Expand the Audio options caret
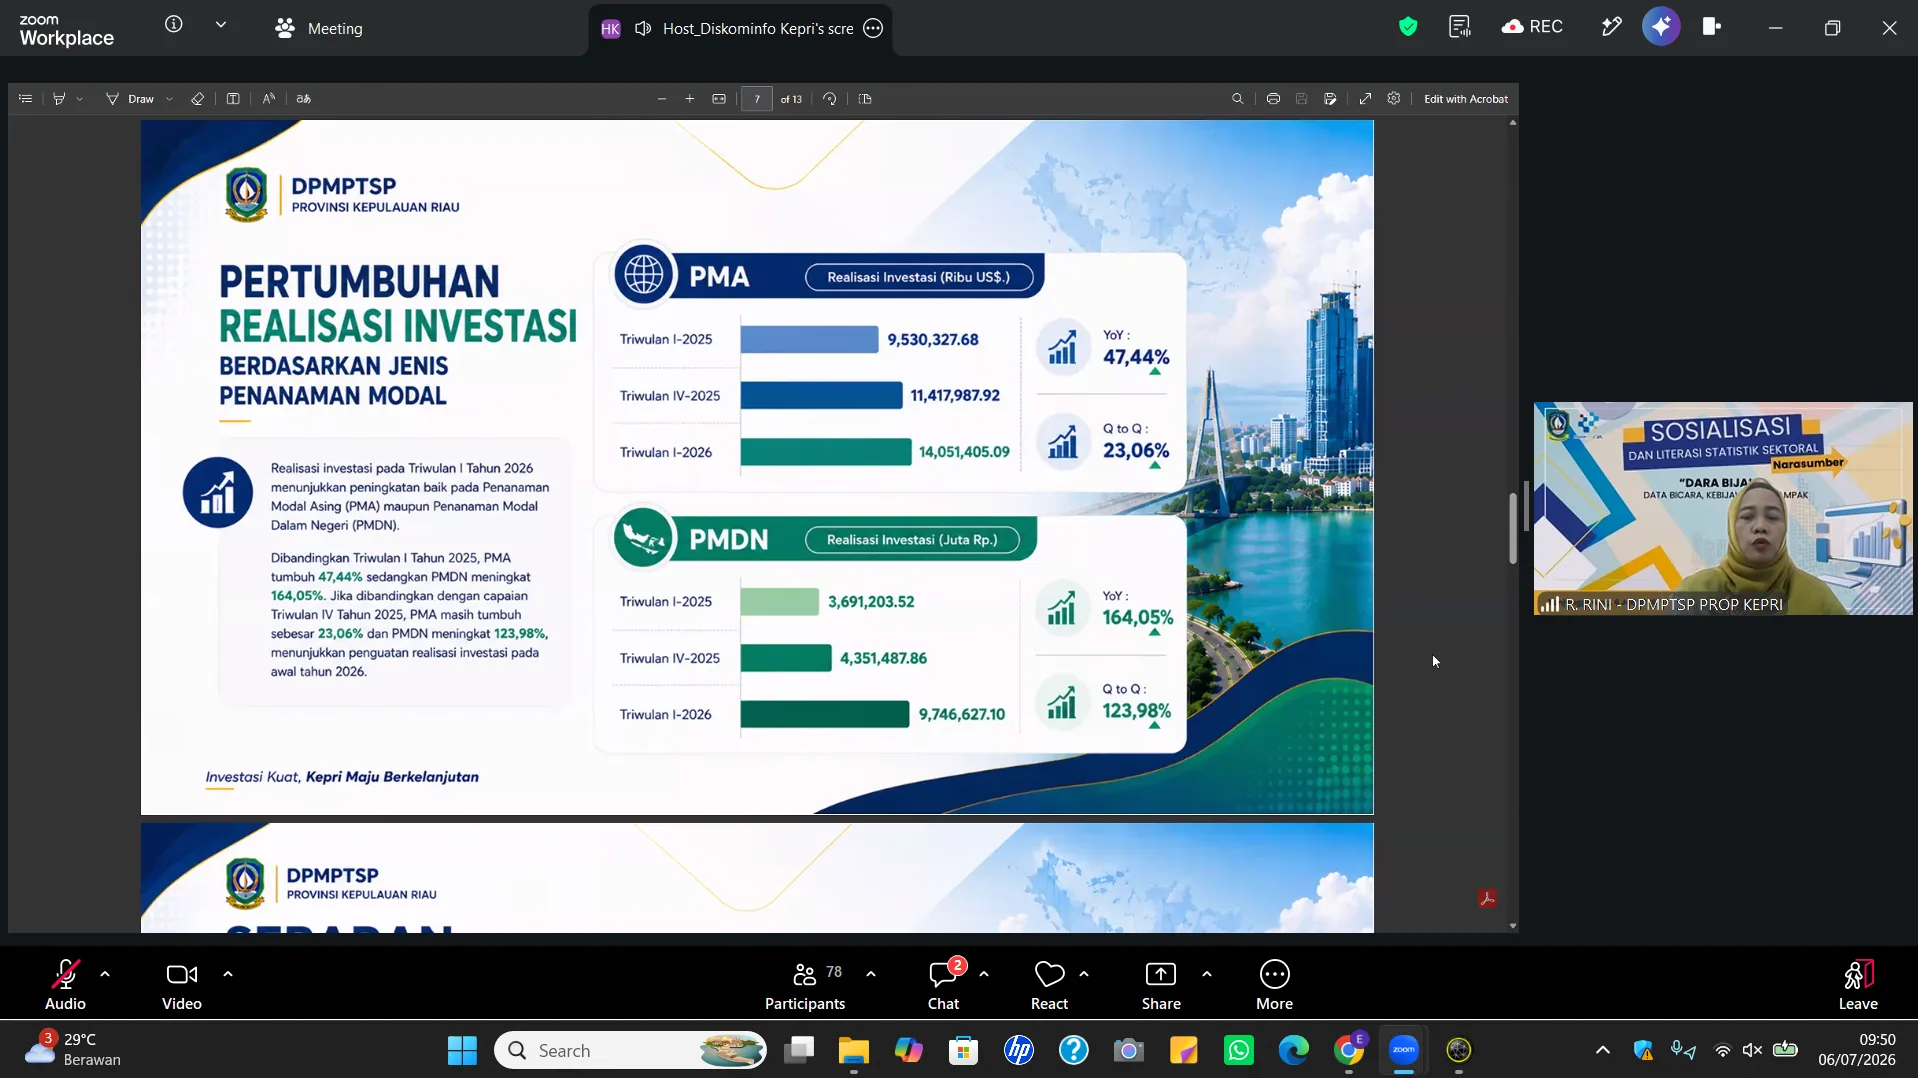This screenshot has height=1078, width=1918. [x=105, y=974]
